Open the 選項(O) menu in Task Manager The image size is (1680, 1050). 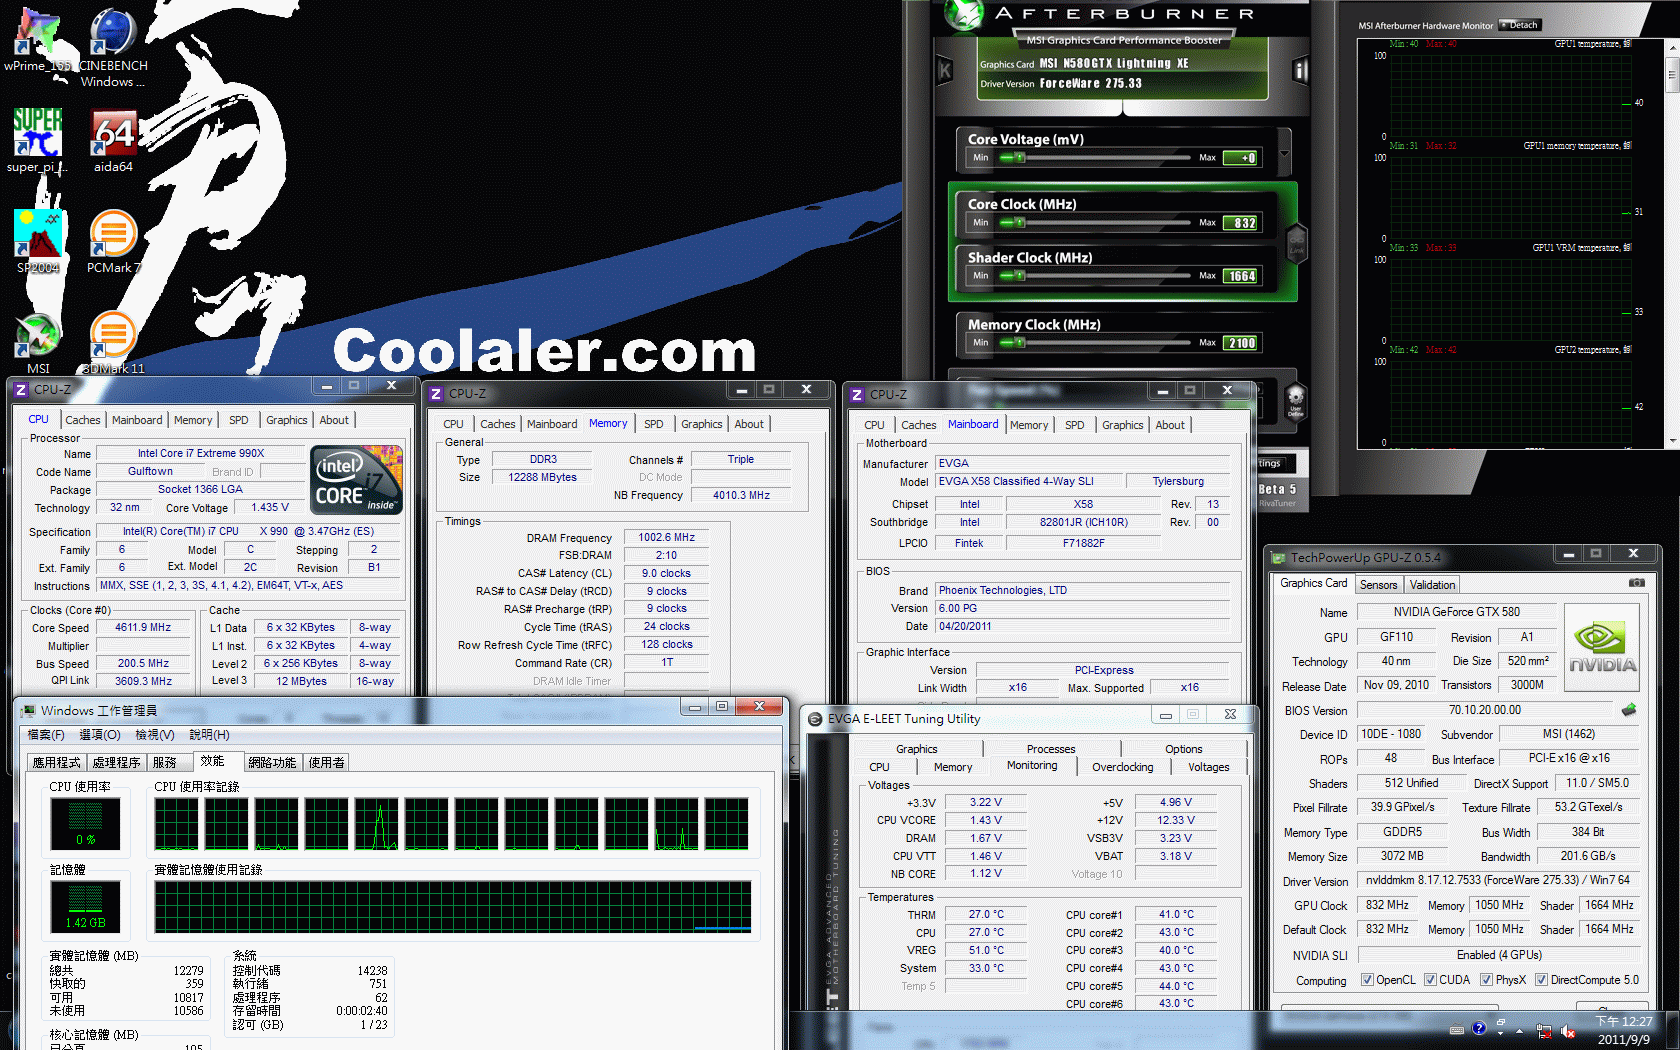tap(100, 735)
